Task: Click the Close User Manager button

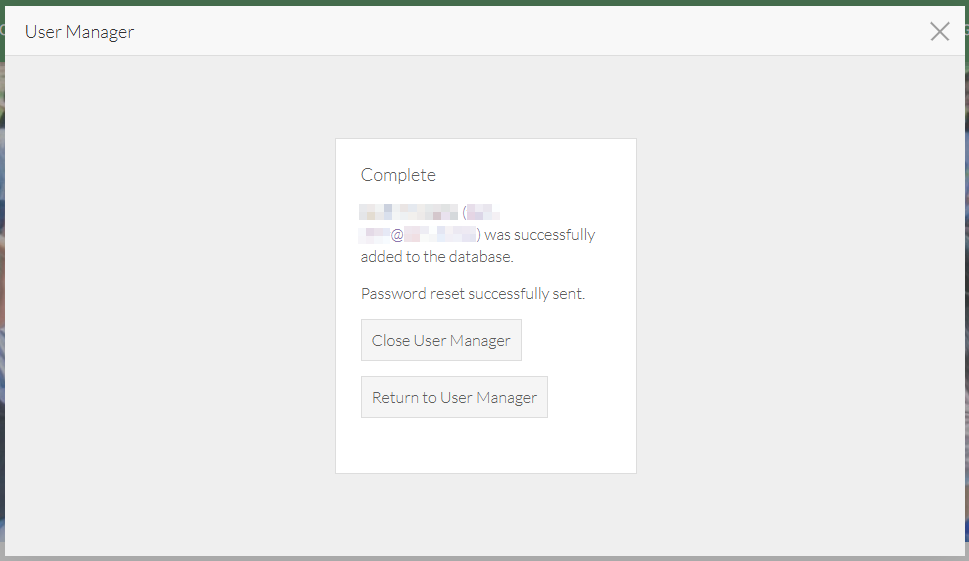Action: (441, 340)
